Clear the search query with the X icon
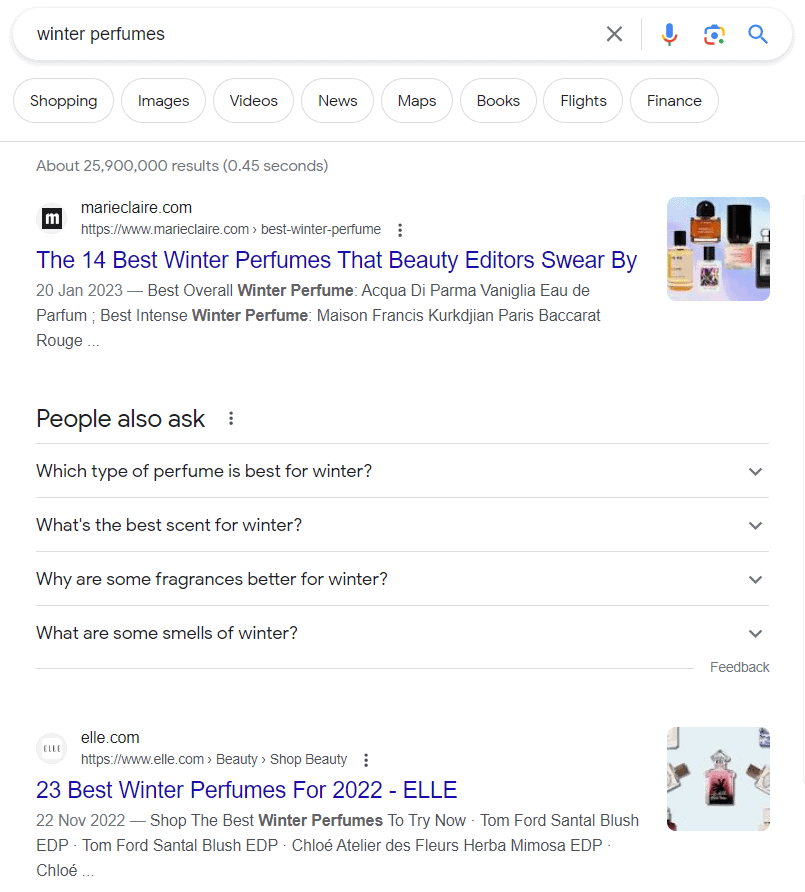 (x=614, y=33)
